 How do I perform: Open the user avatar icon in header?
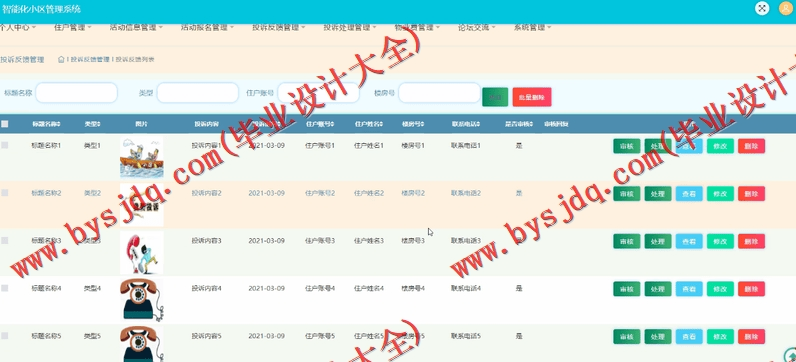tap(786, 8)
